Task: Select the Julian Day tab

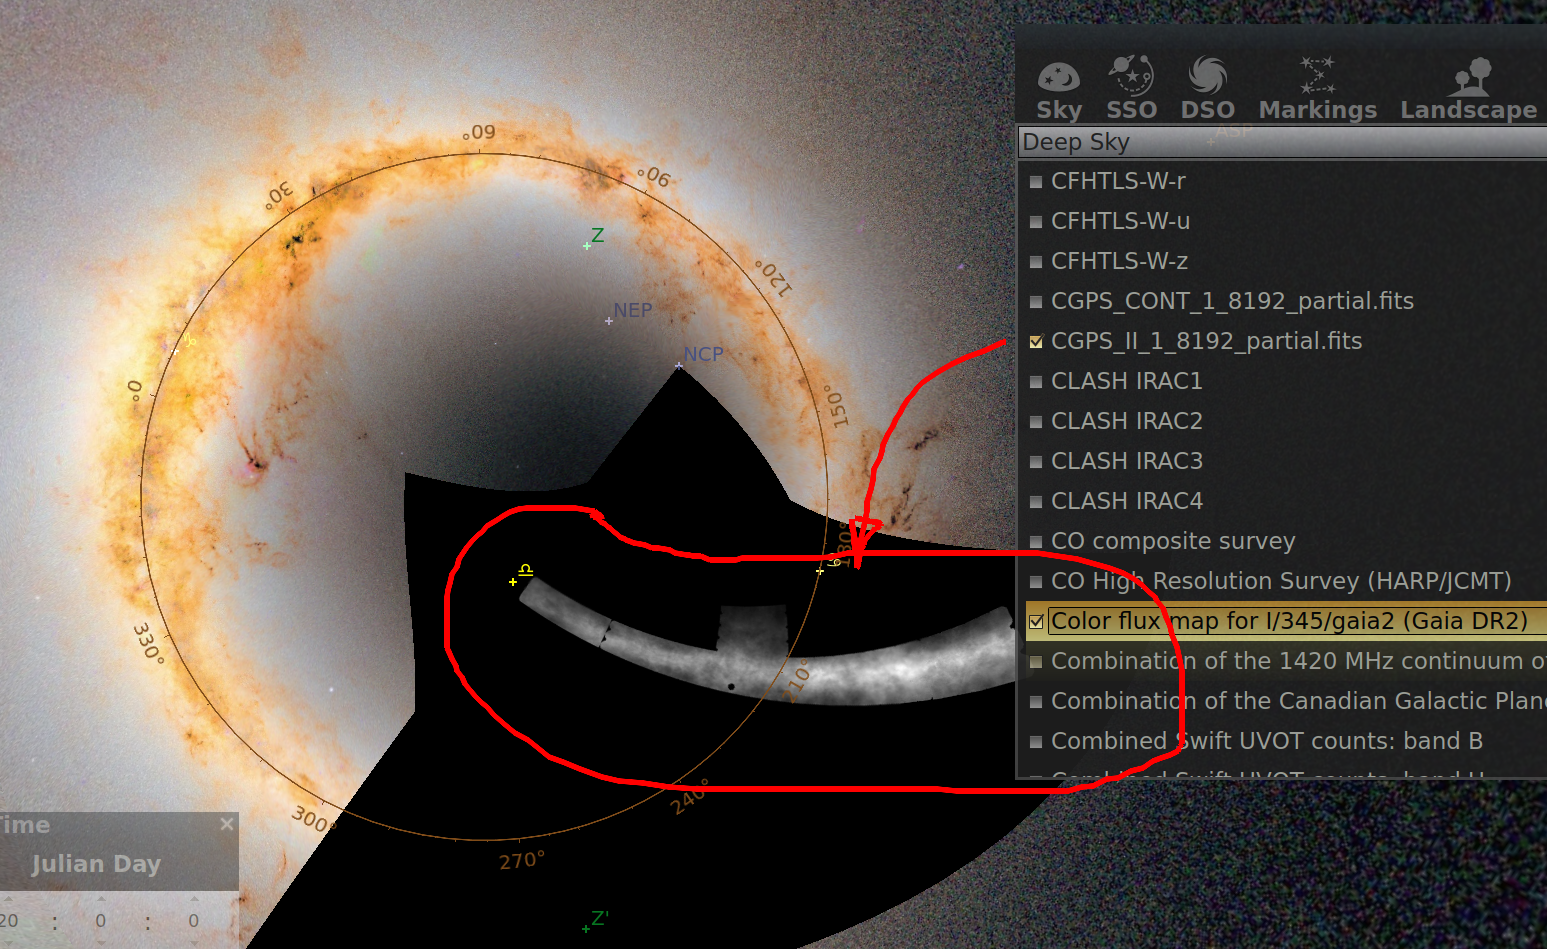Action: (96, 864)
